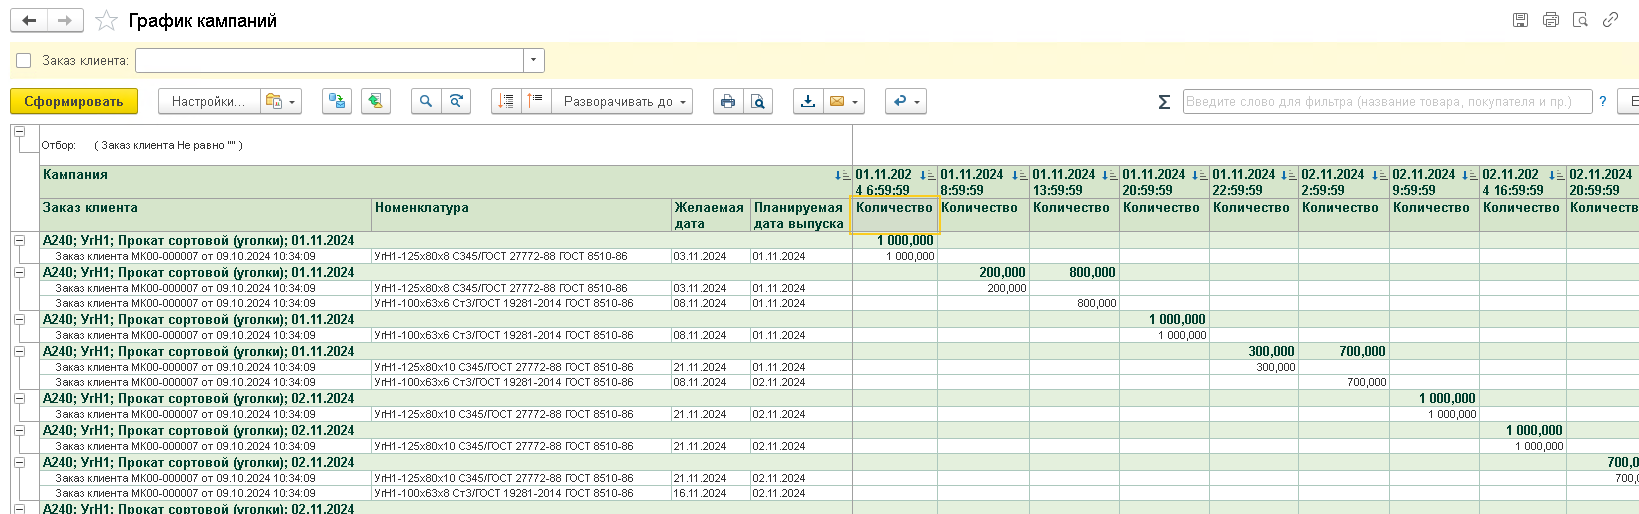
Task: Save report to file with download icon
Action: coord(808,102)
